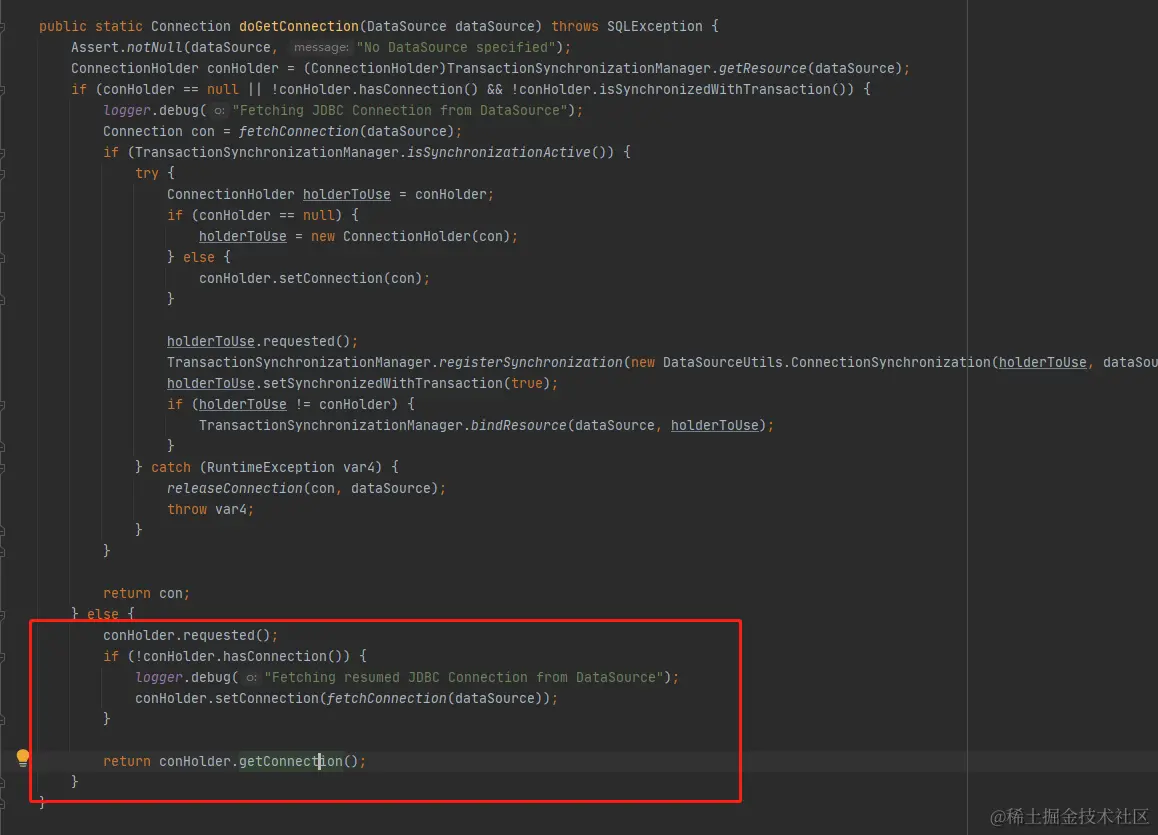Click requested() in holderToUse.requested() line
The height and width of the screenshot is (835, 1158).
(306, 341)
